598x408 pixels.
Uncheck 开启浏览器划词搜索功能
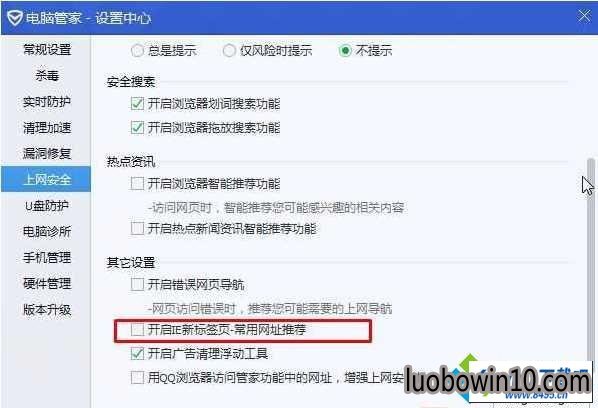point(137,103)
